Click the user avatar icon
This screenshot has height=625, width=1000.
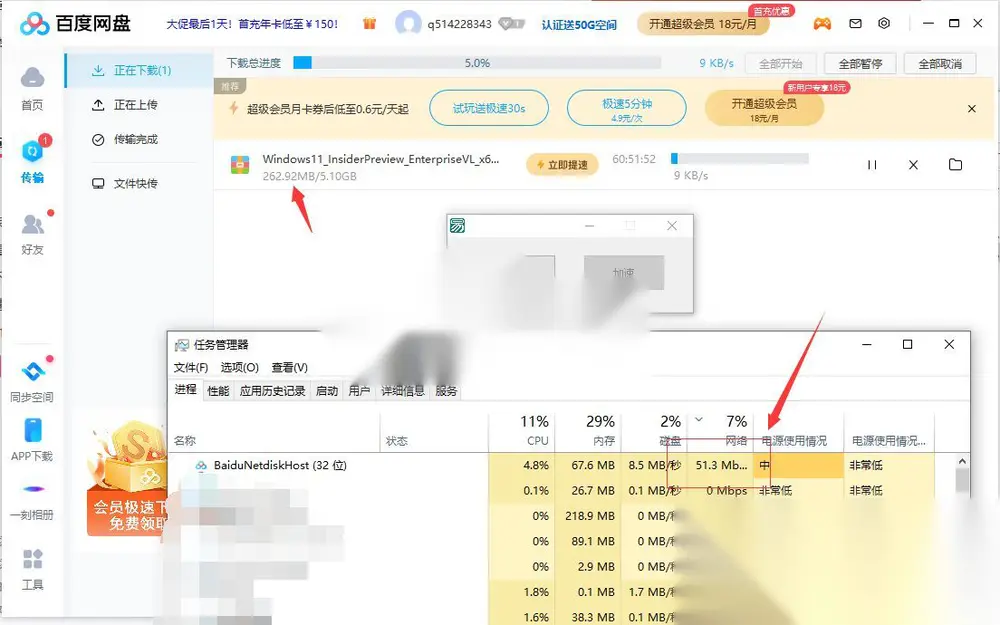pos(408,24)
